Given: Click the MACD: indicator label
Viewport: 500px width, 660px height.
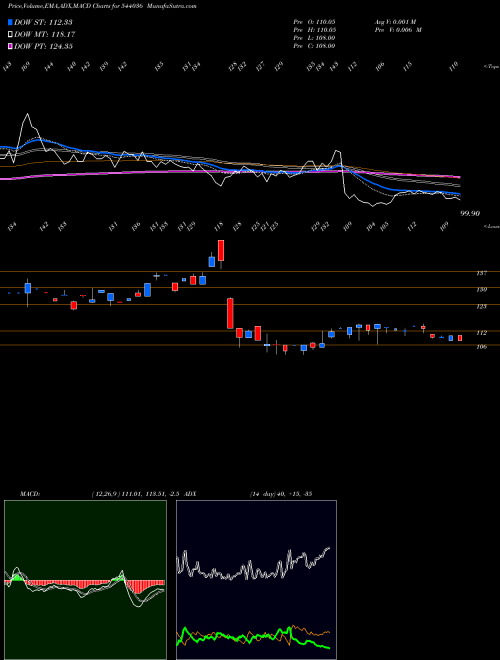Looking at the screenshot, I should (30, 494).
